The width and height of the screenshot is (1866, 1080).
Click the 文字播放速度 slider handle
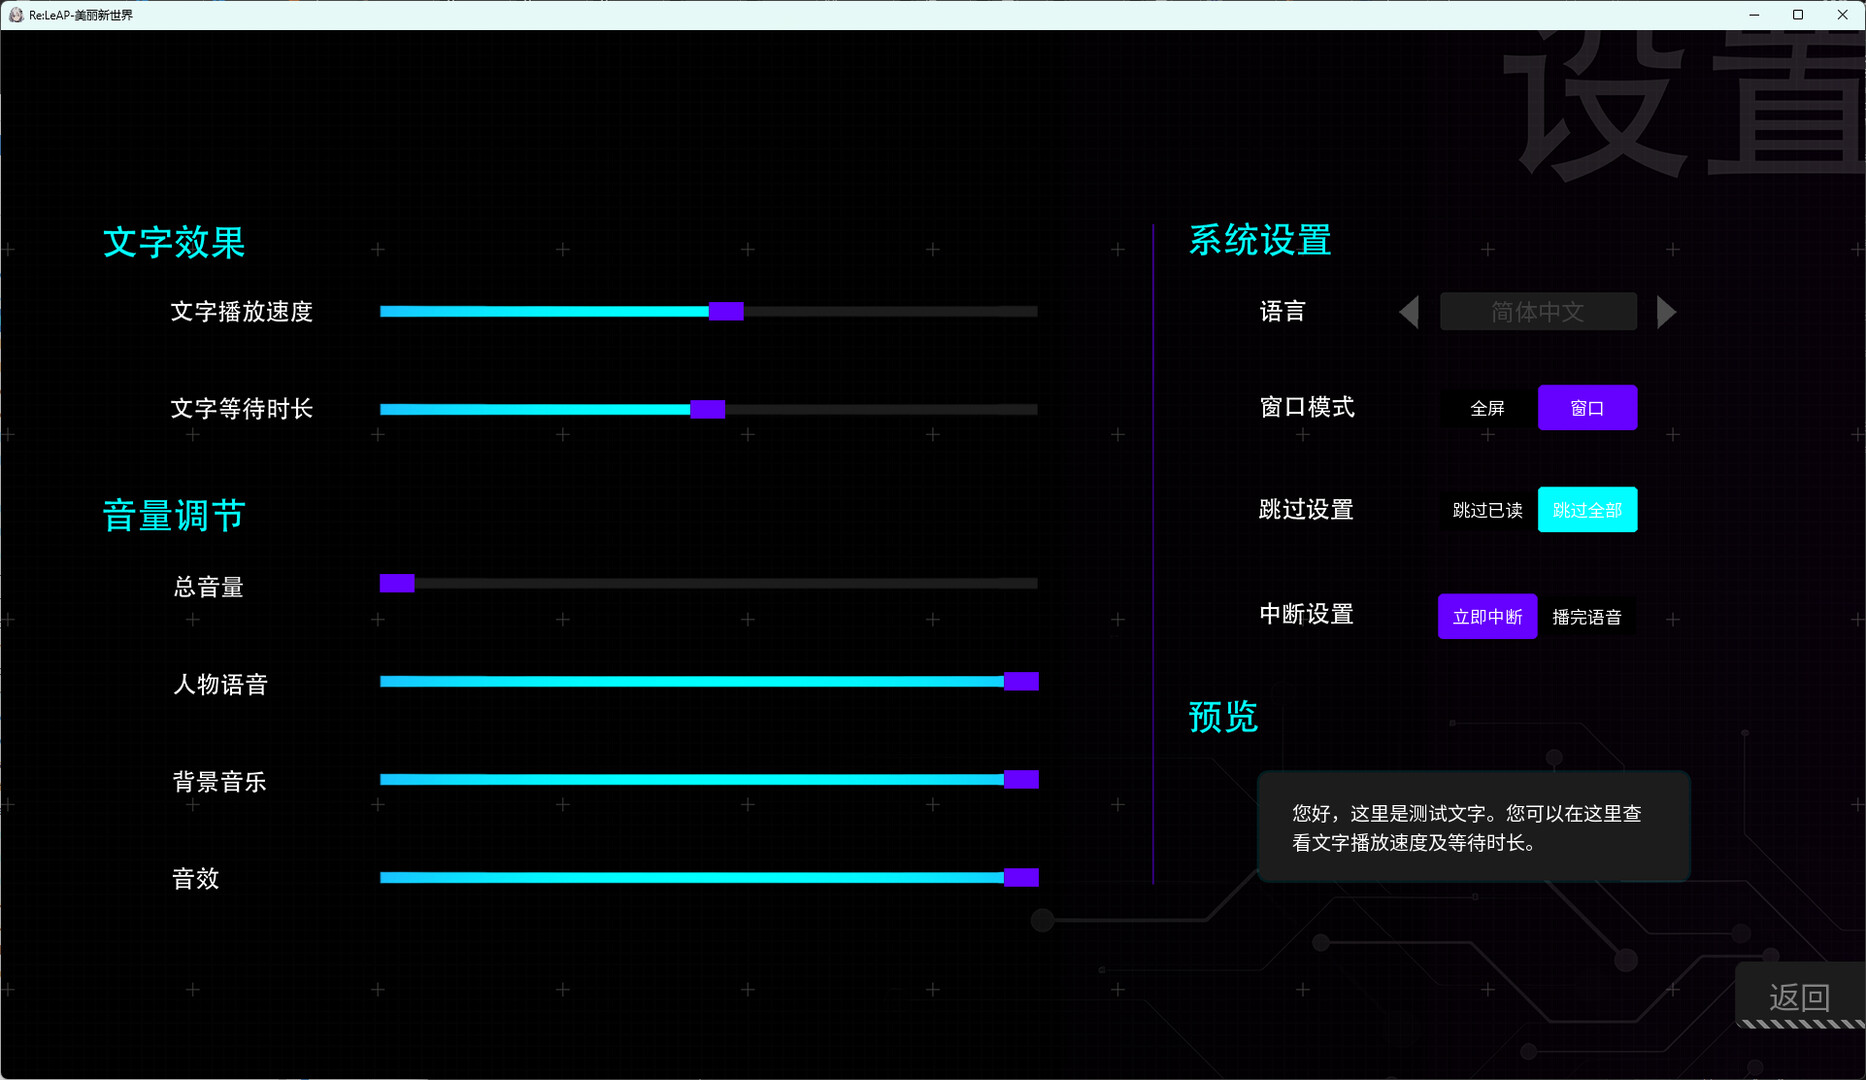[726, 311]
